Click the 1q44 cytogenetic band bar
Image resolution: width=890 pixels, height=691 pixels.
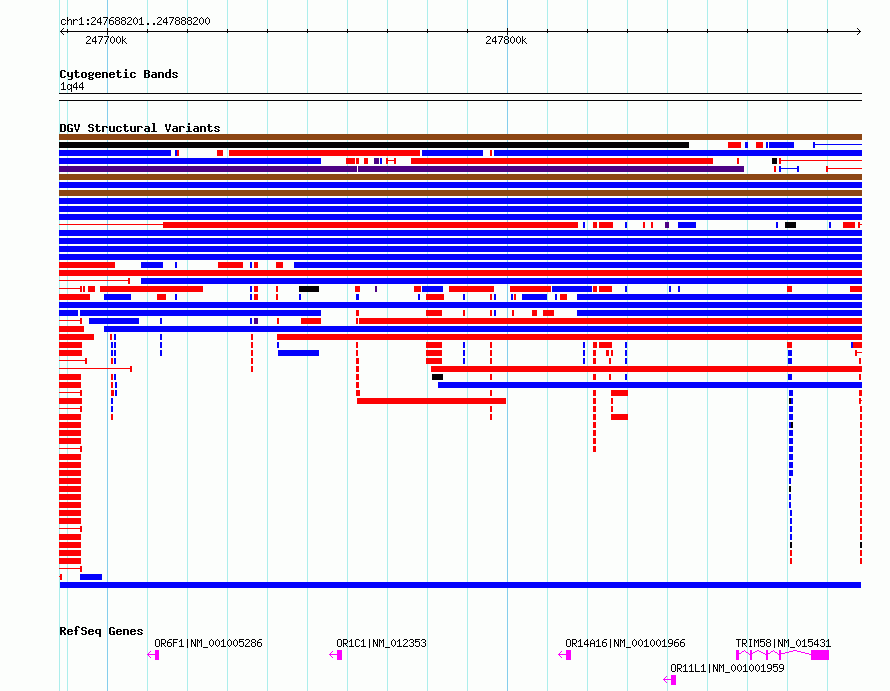(x=460, y=97)
